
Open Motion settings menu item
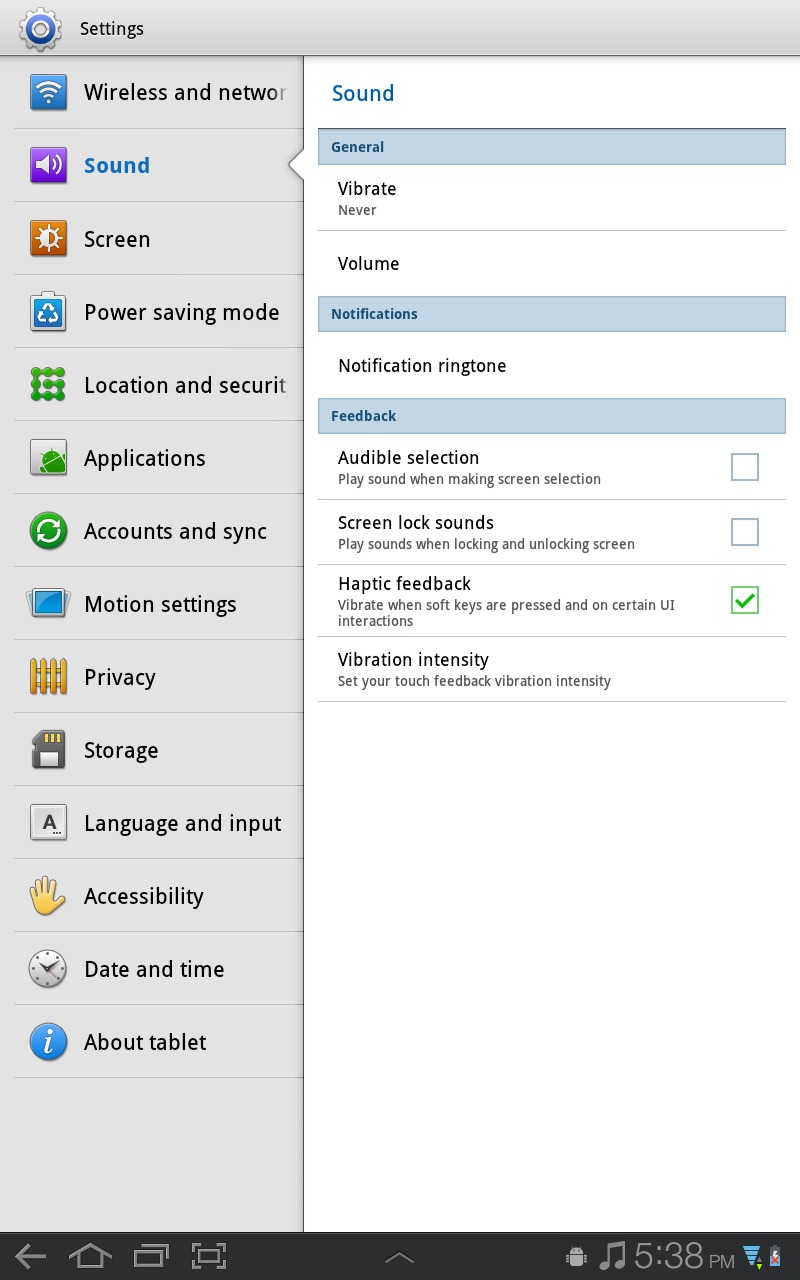[x=159, y=604]
